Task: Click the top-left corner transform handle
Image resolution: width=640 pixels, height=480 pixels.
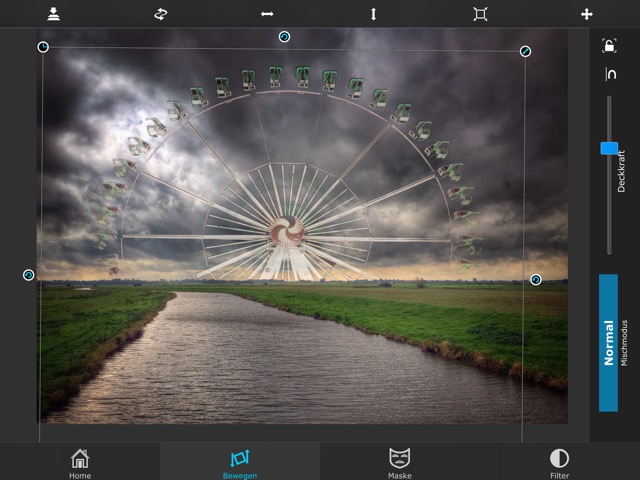Action: point(43,47)
